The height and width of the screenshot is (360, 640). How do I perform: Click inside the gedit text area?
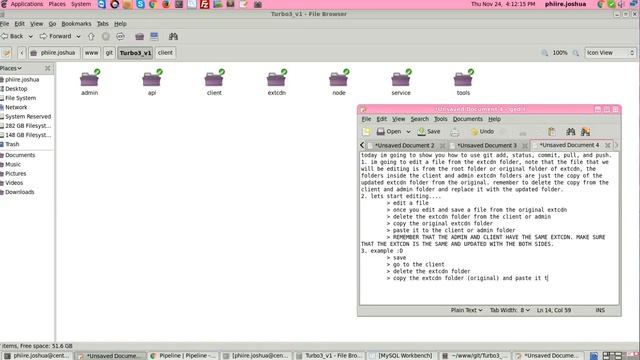489,228
